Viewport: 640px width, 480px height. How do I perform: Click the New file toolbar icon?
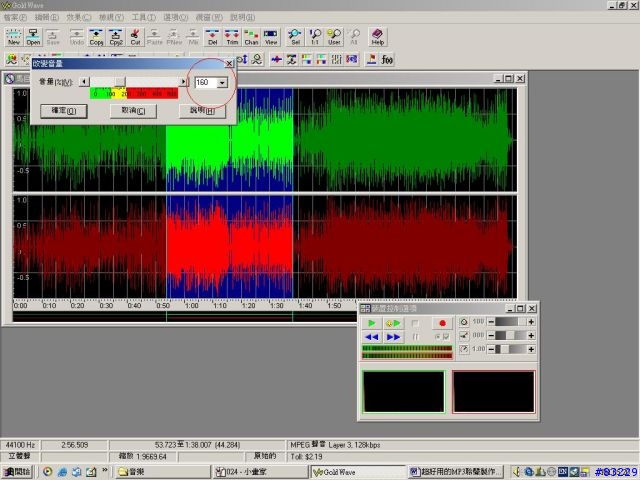click(14, 37)
